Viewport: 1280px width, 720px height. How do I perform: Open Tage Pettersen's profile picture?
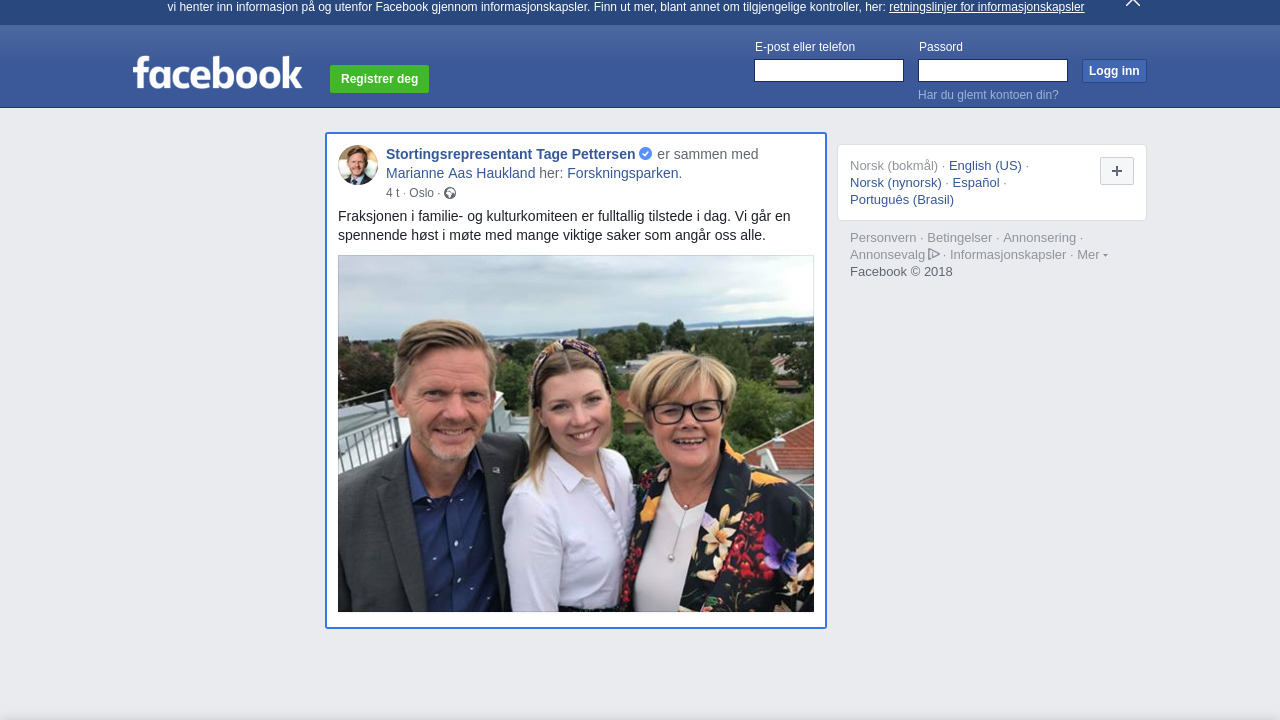click(x=358, y=165)
